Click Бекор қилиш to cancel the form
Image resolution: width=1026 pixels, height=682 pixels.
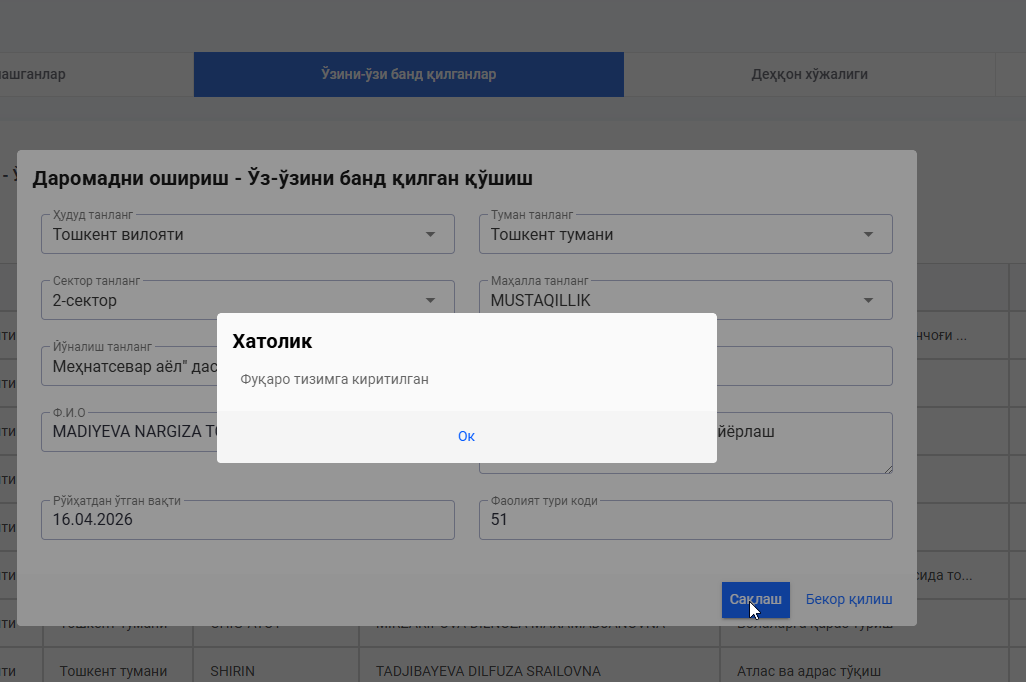[849, 600]
